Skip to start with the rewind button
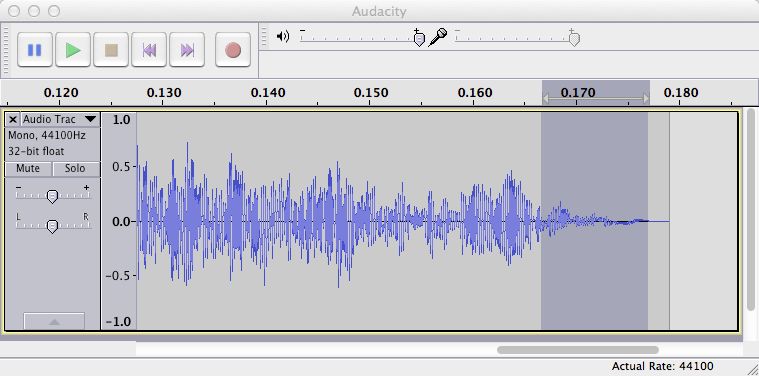Image resolution: width=759 pixels, height=376 pixels. [149, 50]
